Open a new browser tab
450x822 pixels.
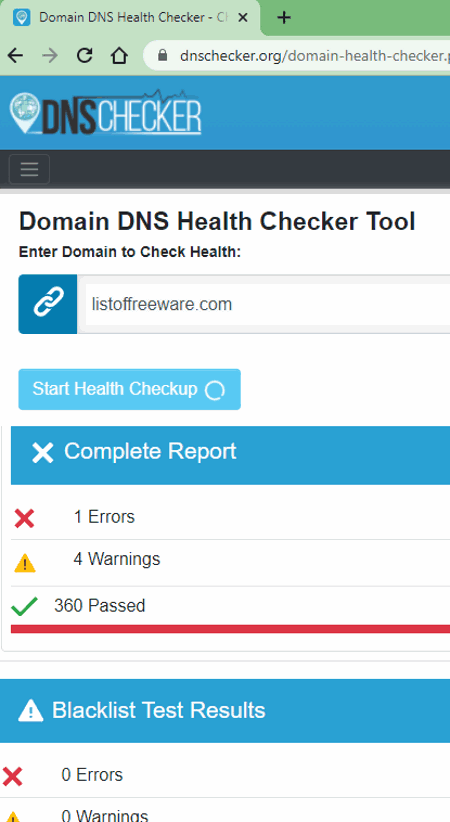[x=284, y=17]
